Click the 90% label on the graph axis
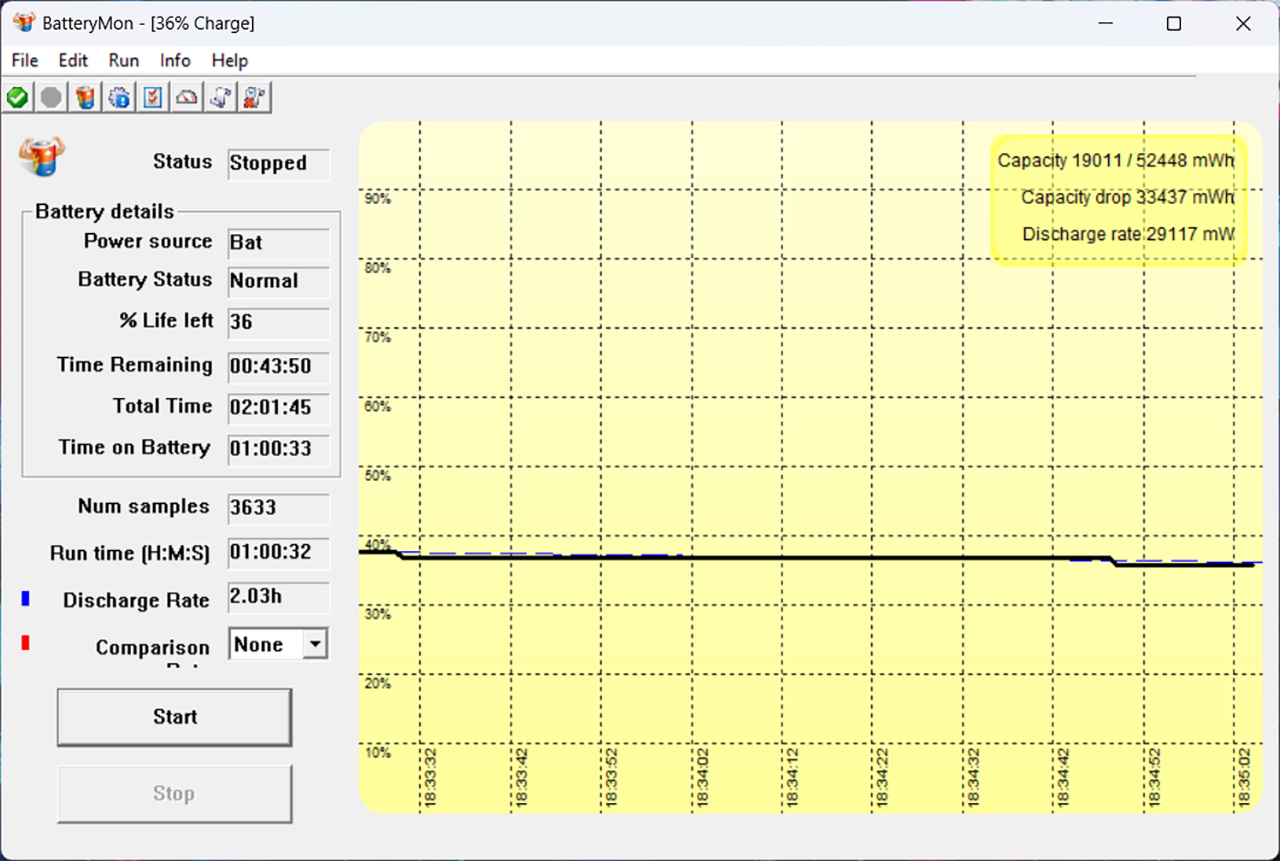 click(x=377, y=199)
